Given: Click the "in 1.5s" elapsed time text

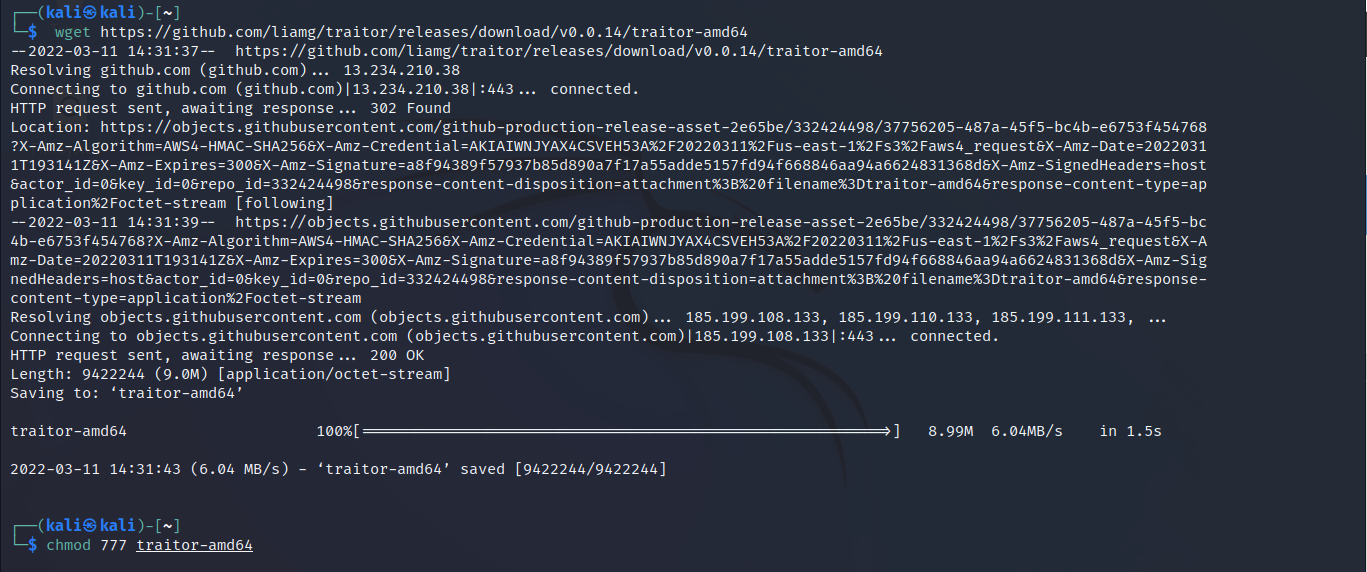Looking at the screenshot, I should click(x=1130, y=431).
